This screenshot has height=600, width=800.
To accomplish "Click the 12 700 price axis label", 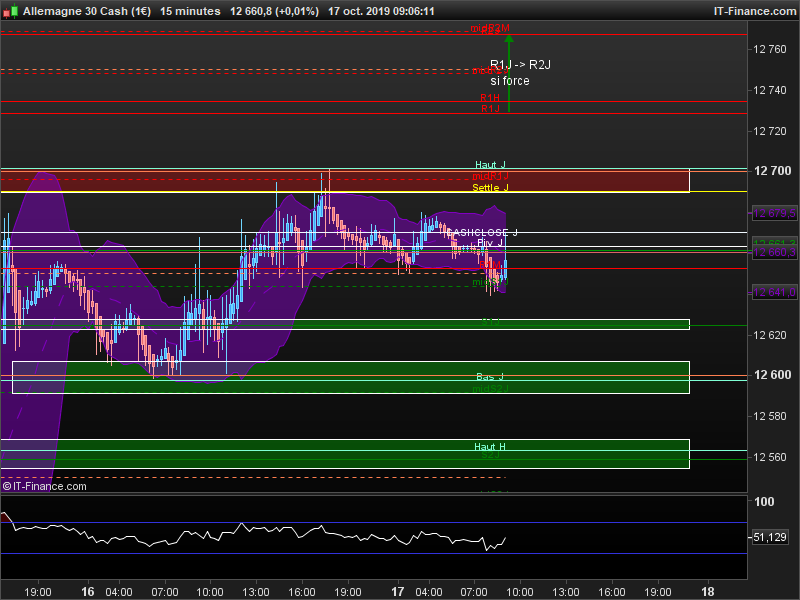I will [x=772, y=170].
